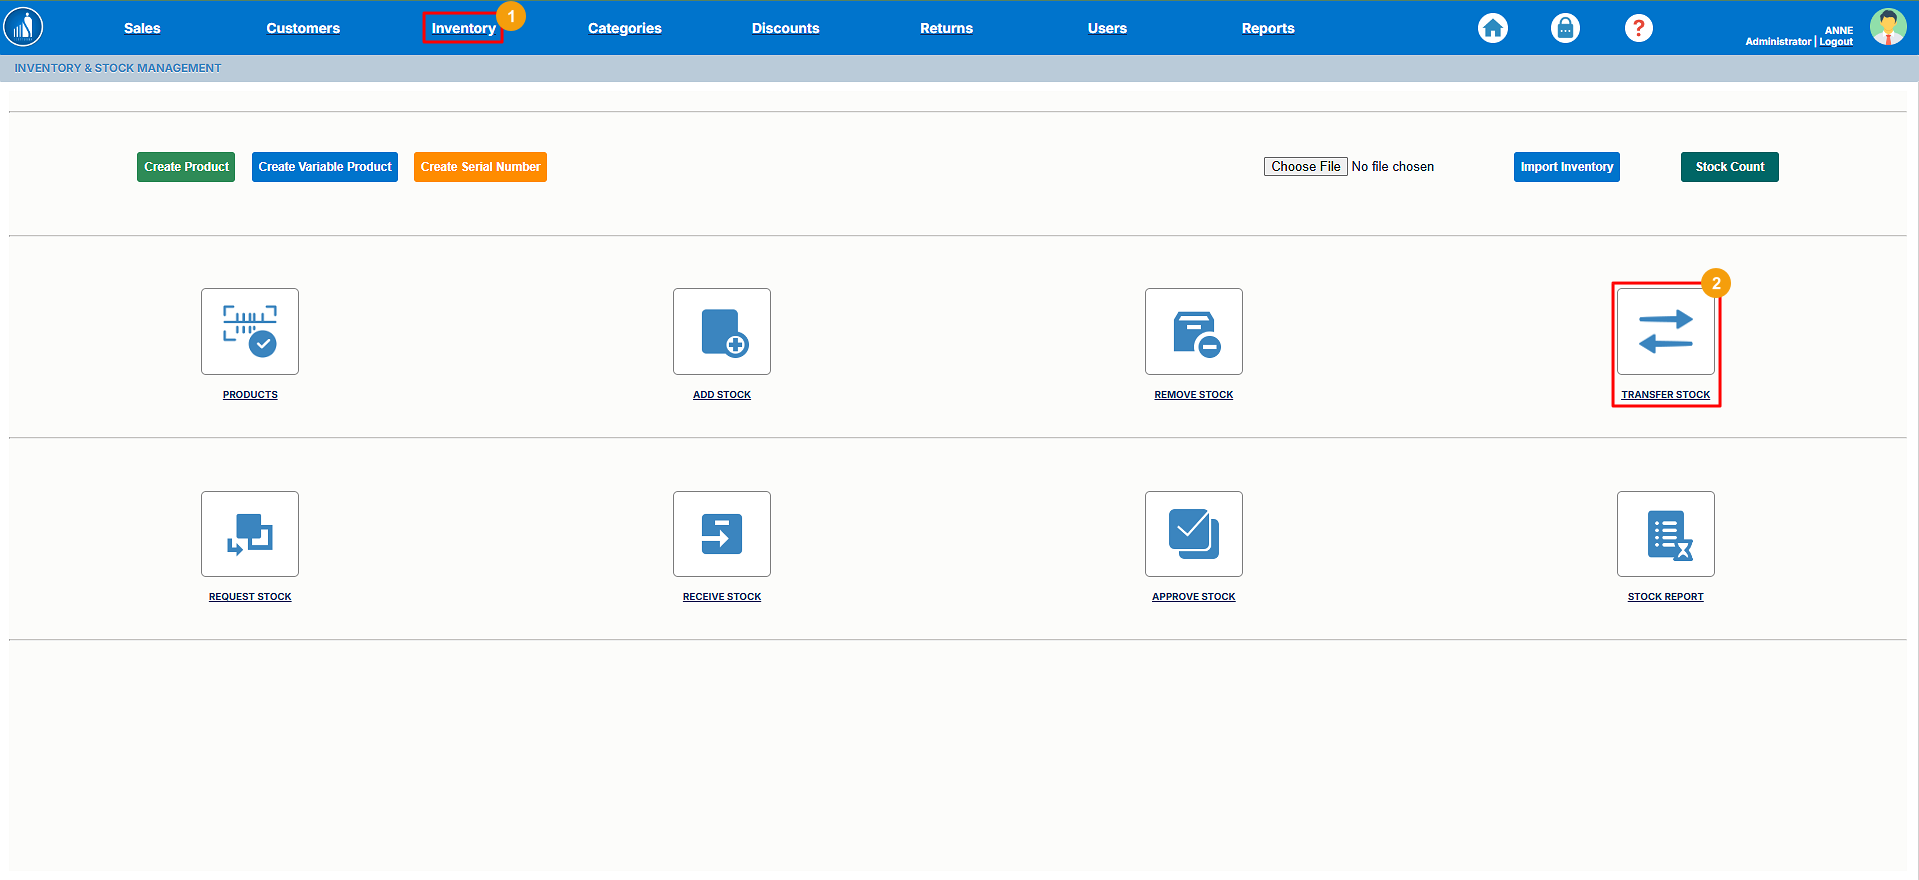
Task: Open the Products barcode icon
Action: 250,332
